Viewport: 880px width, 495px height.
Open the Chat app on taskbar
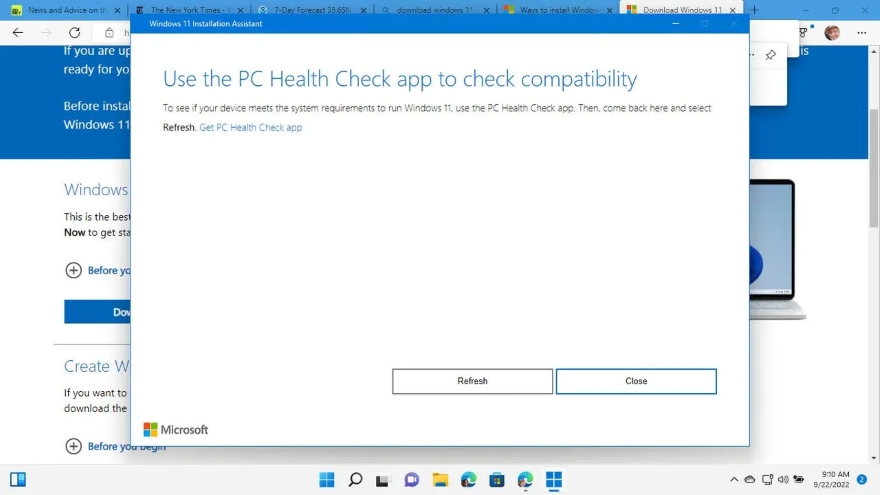click(411, 480)
